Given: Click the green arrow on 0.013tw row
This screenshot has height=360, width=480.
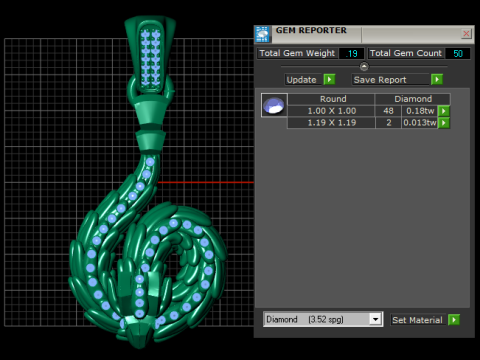Looking at the screenshot, I should (444, 123).
